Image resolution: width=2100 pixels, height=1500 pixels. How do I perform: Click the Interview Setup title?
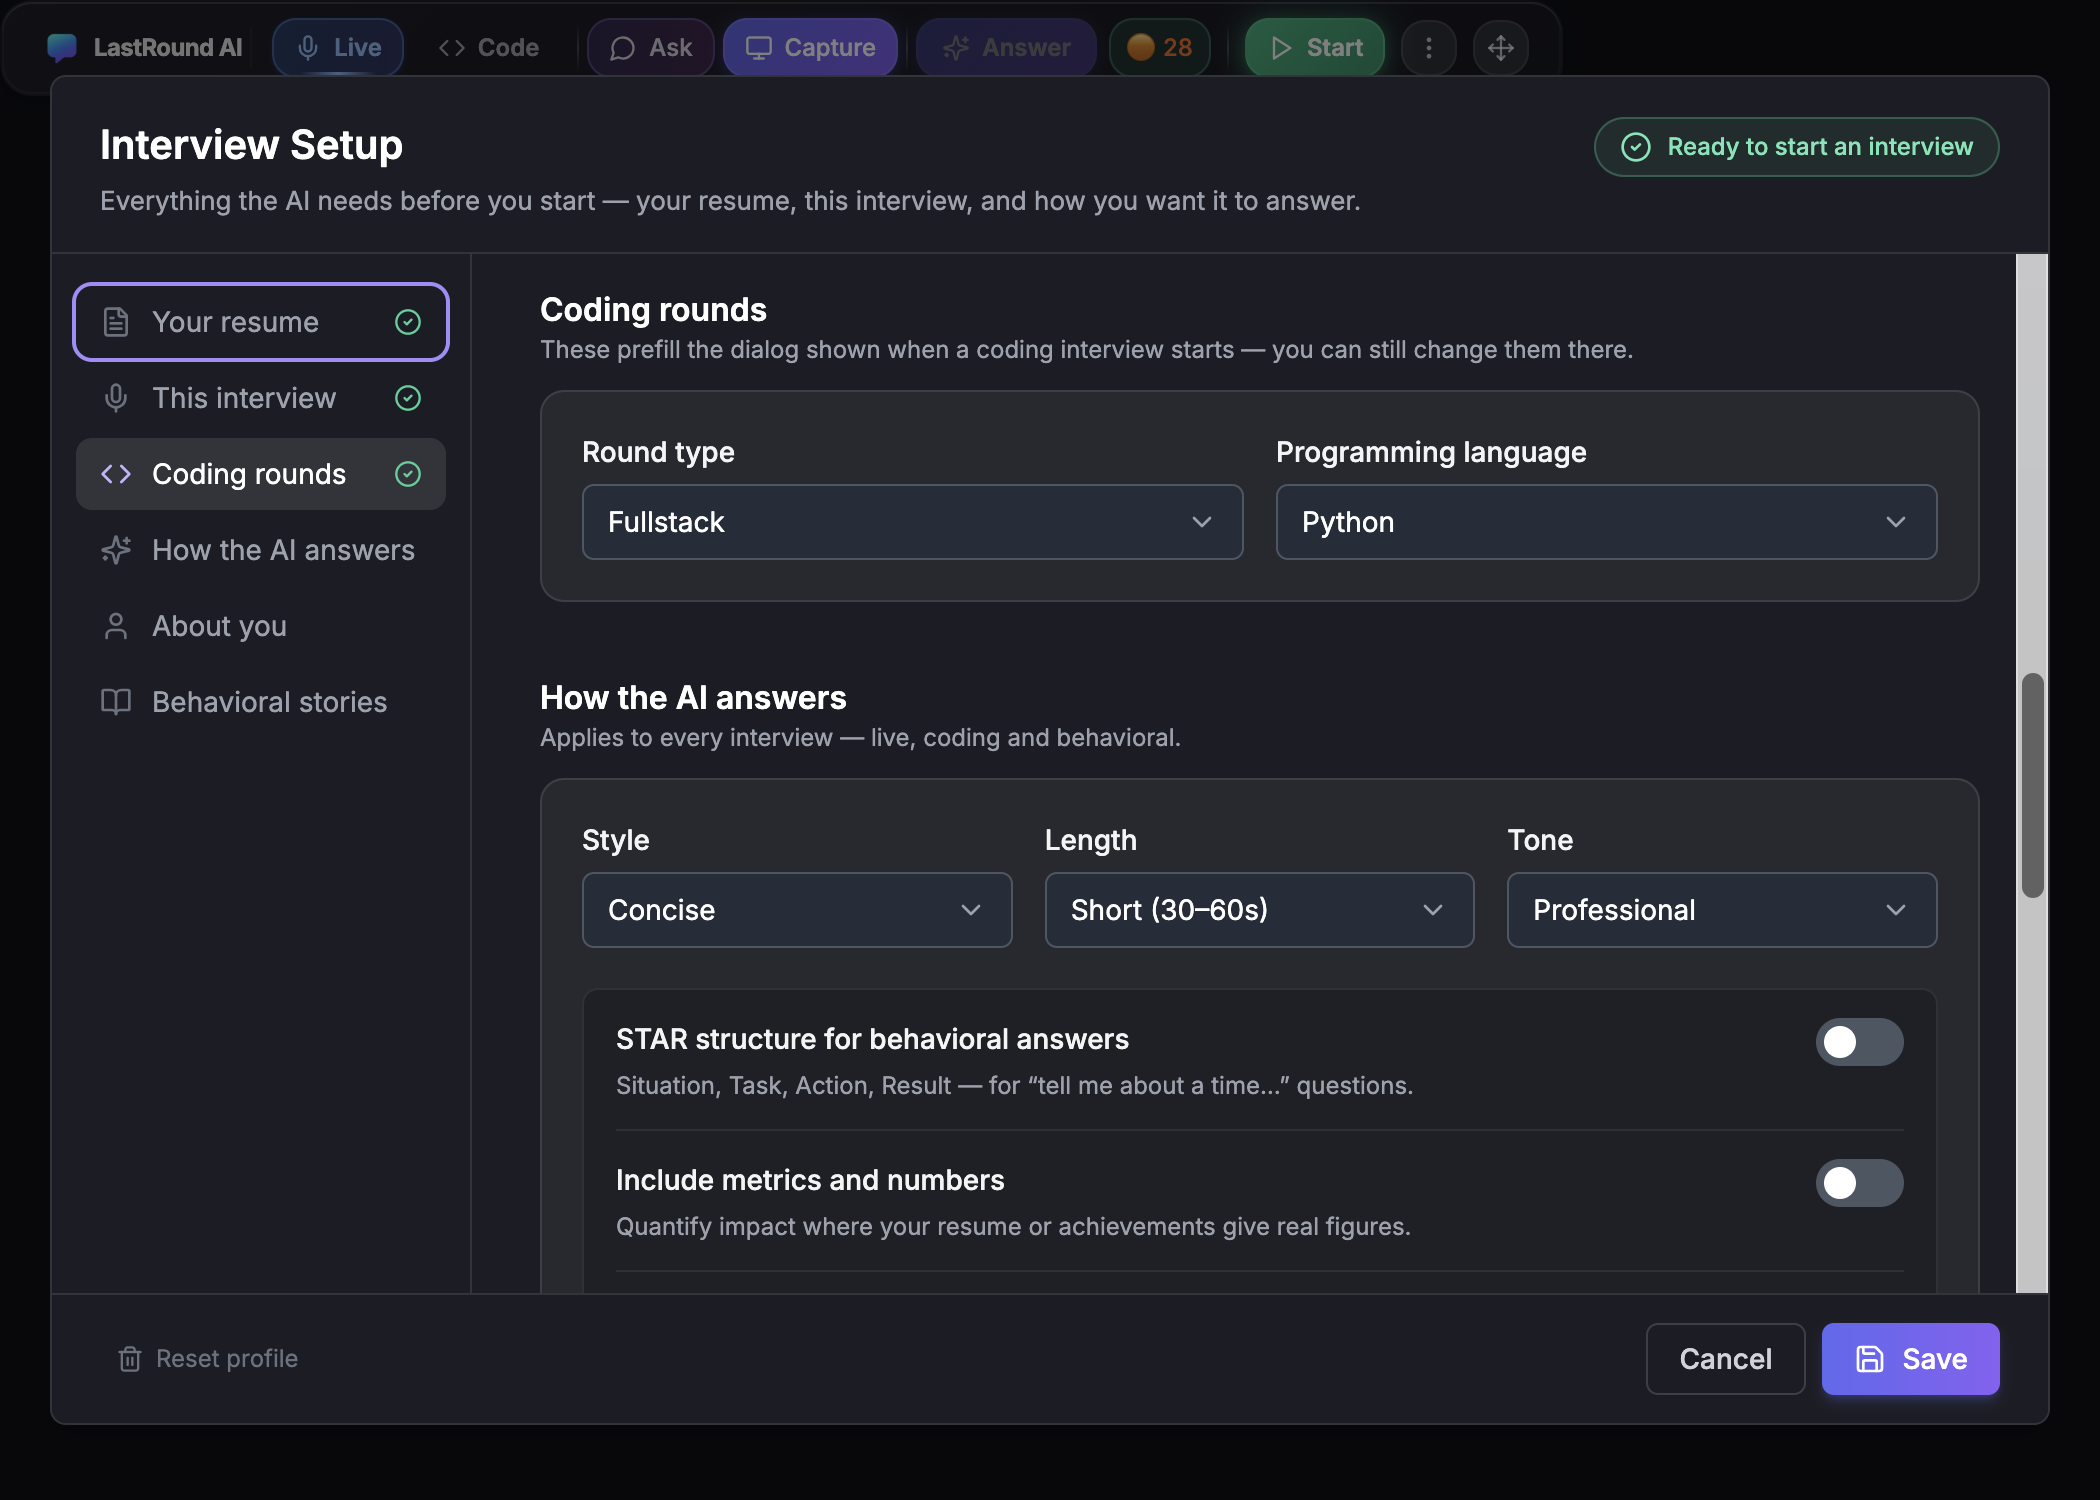coord(251,145)
